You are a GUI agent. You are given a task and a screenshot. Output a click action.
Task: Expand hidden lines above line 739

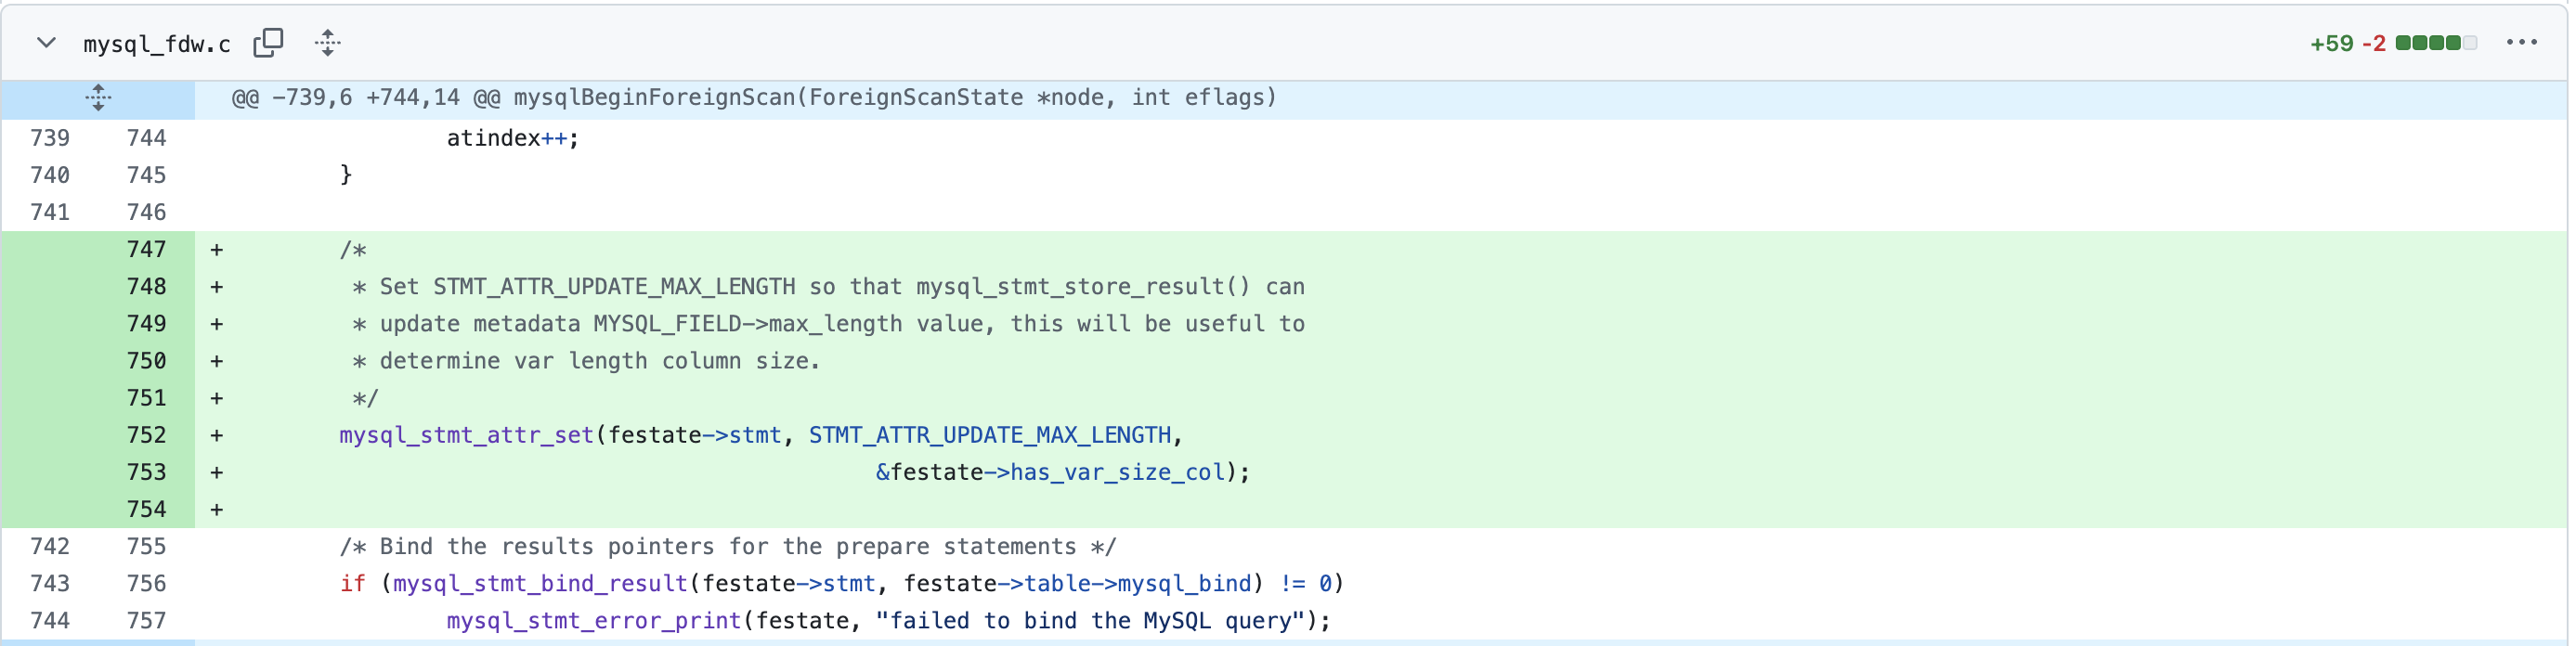click(98, 98)
